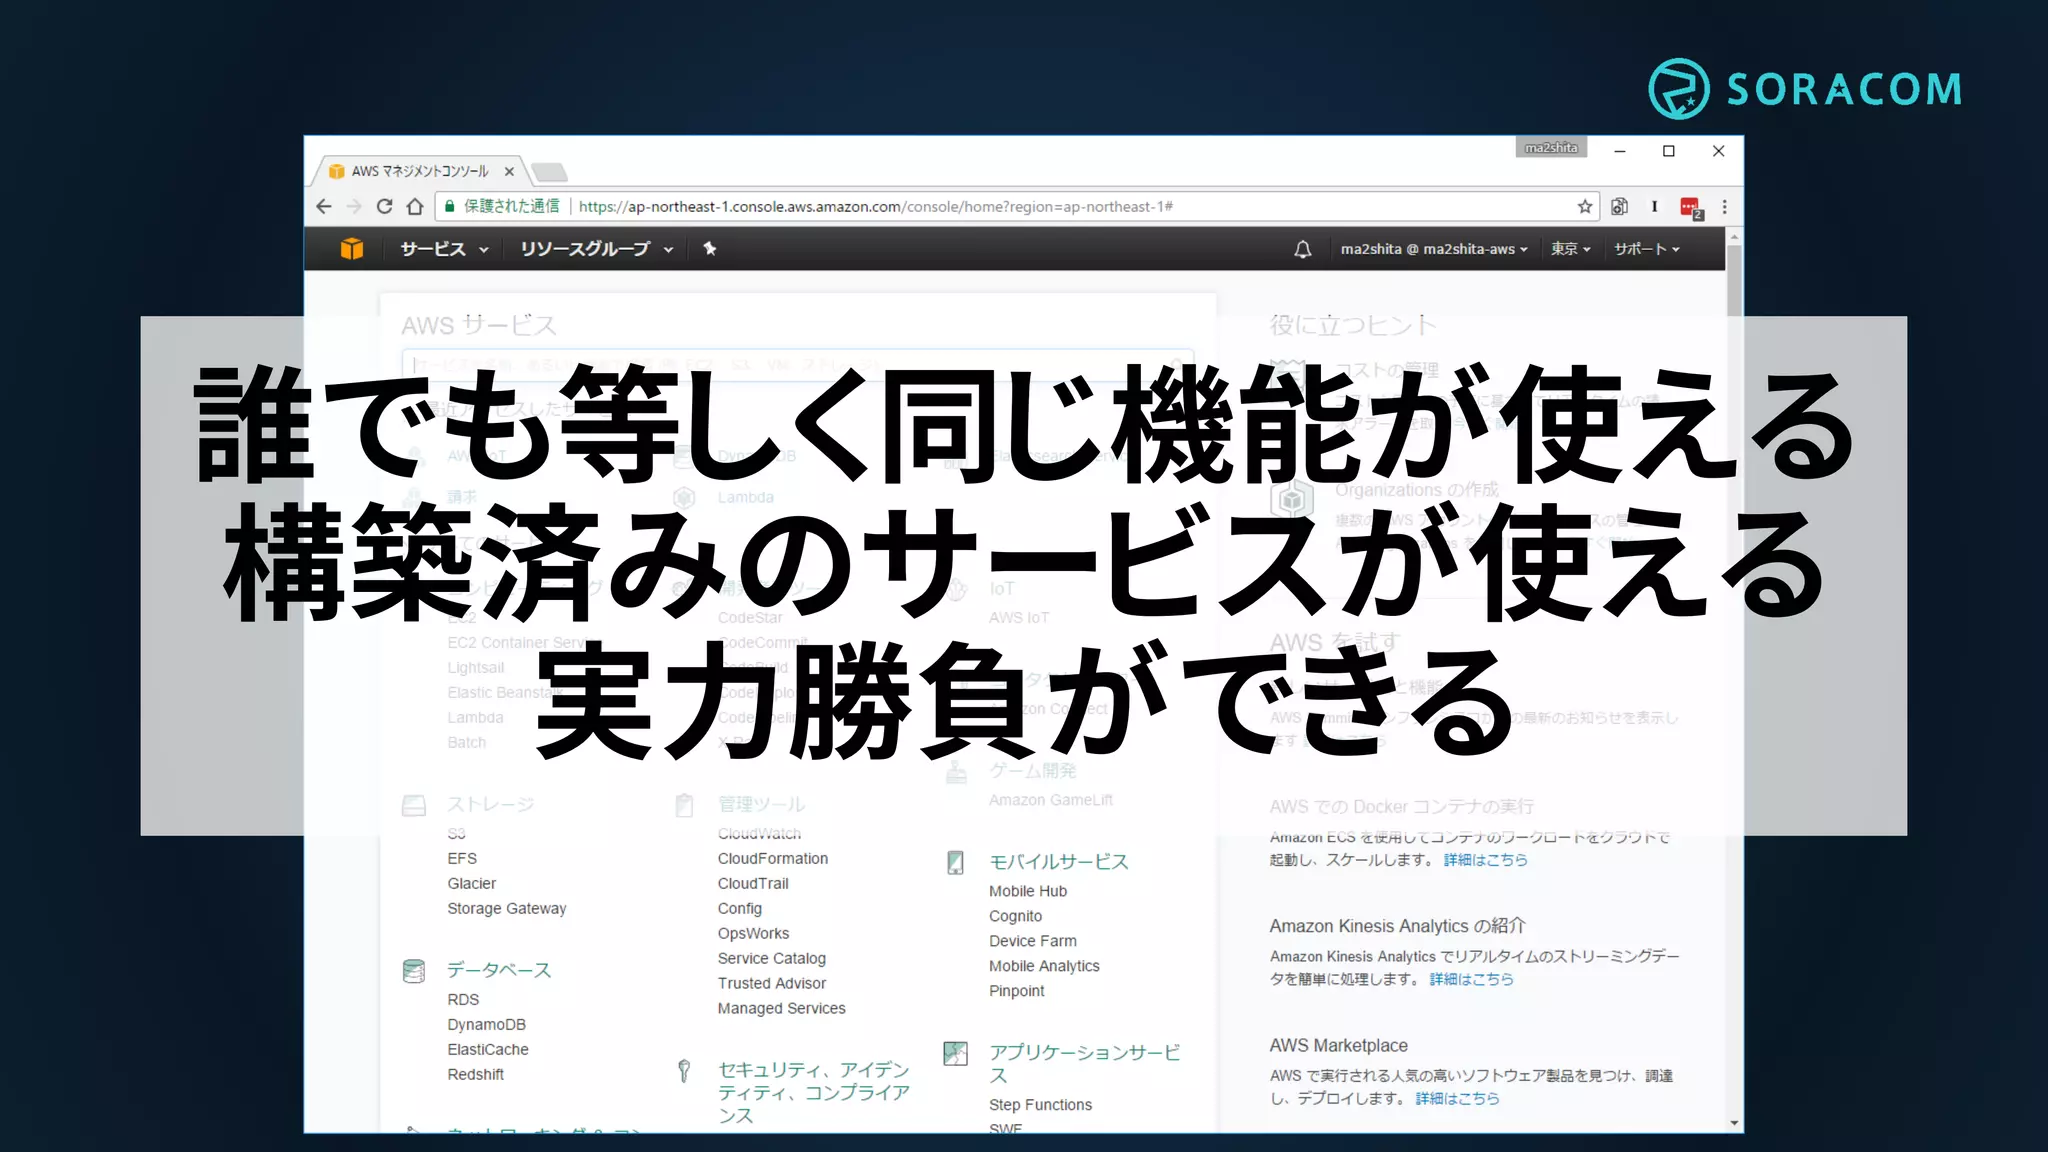Click the red extension icon with badge
2048x1152 pixels.
pyautogui.click(x=1691, y=208)
